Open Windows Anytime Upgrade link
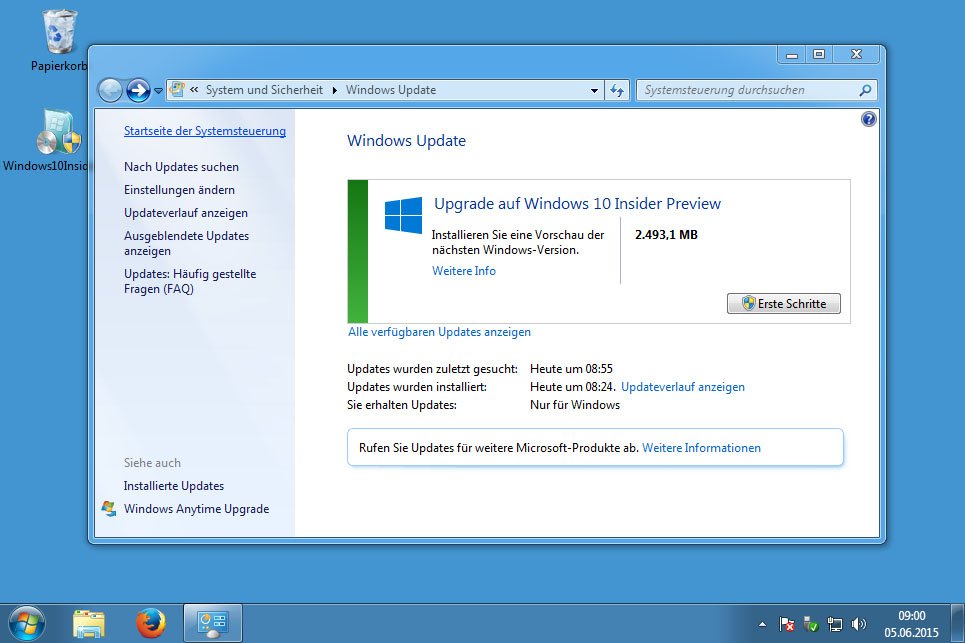The image size is (965, 643). (196, 509)
